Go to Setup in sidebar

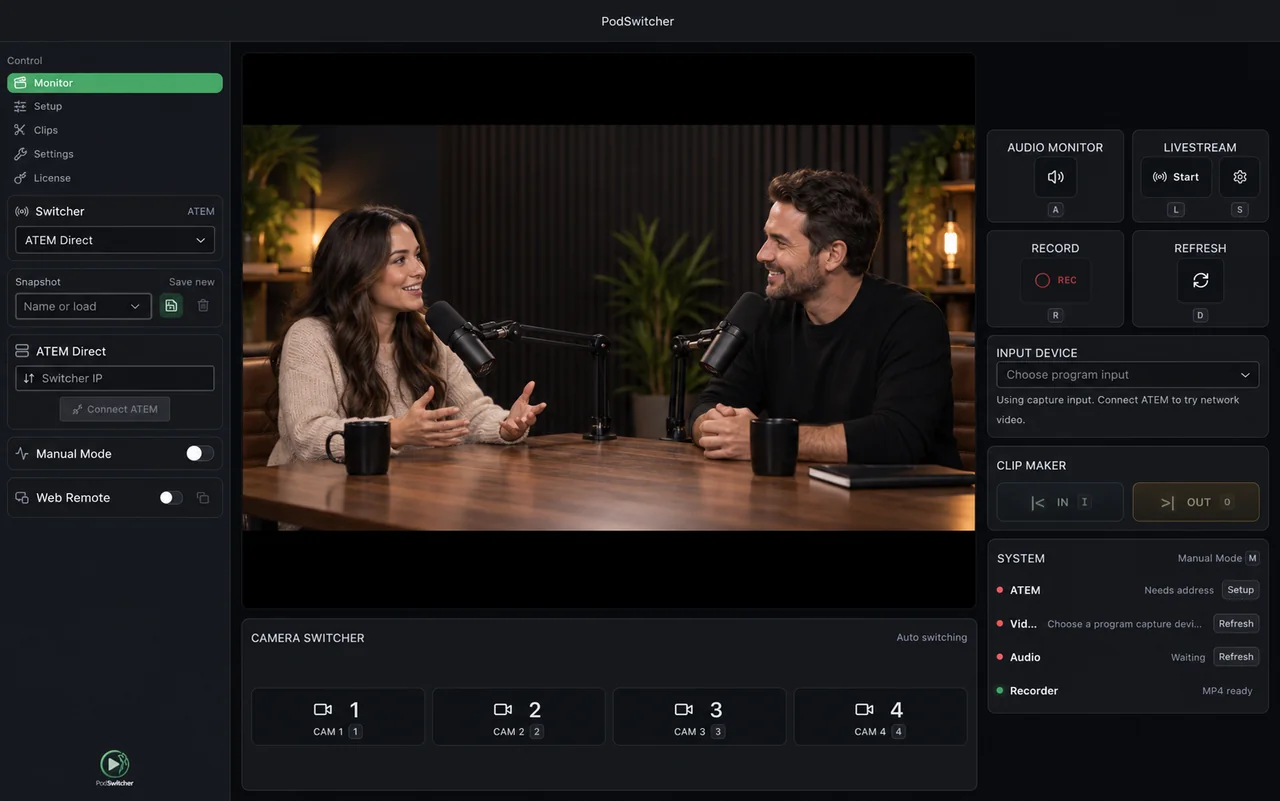tap(115, 106)
